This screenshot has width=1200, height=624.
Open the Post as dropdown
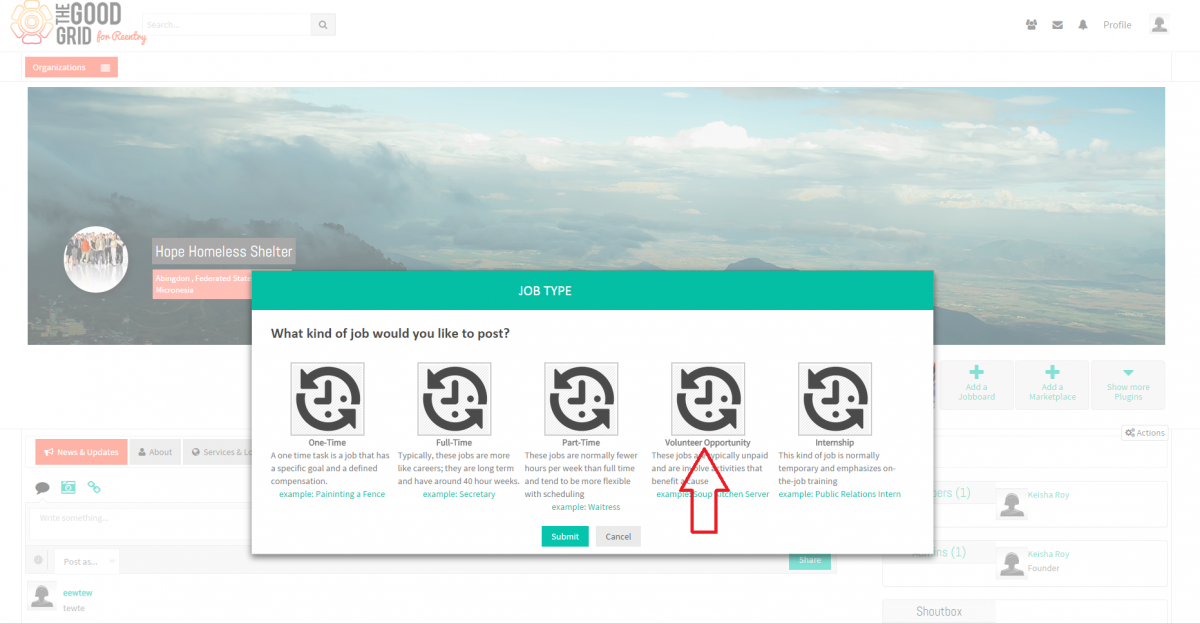(x=86, y=562)
